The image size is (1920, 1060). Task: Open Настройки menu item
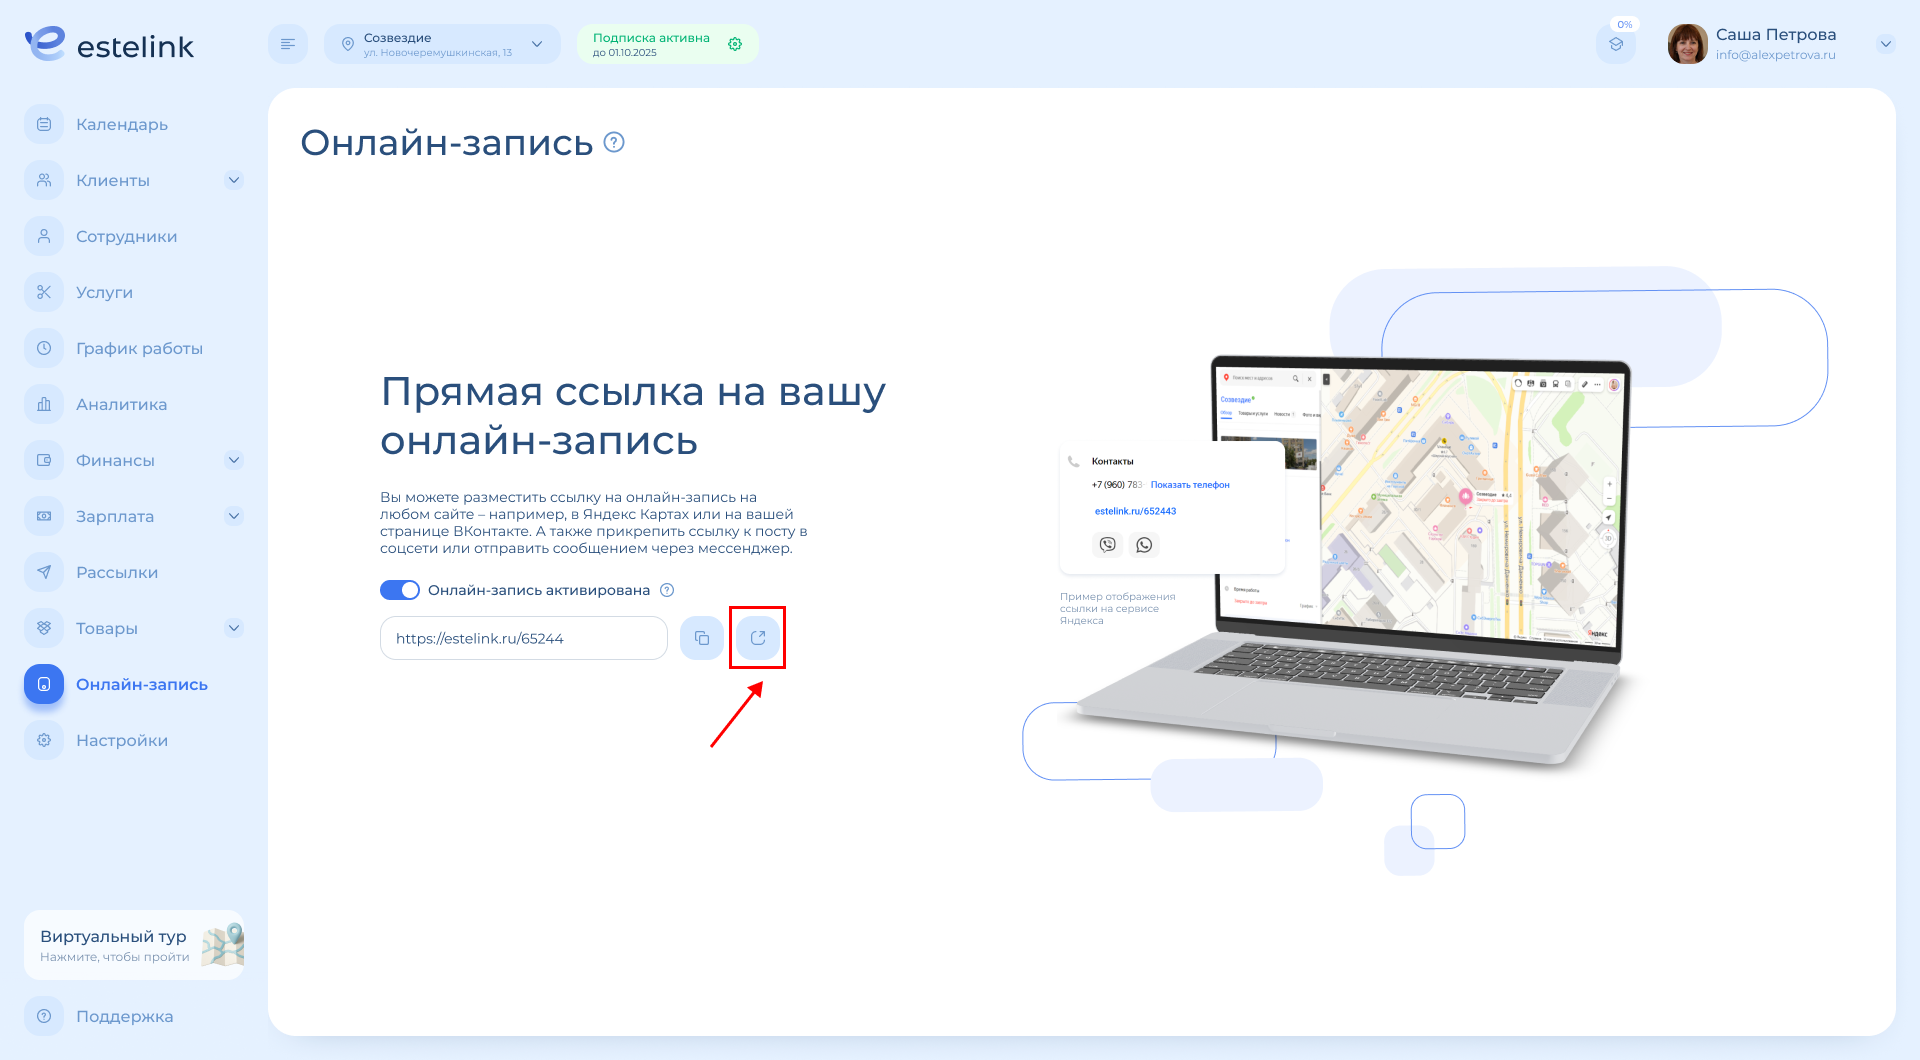(x=122, y=740)
